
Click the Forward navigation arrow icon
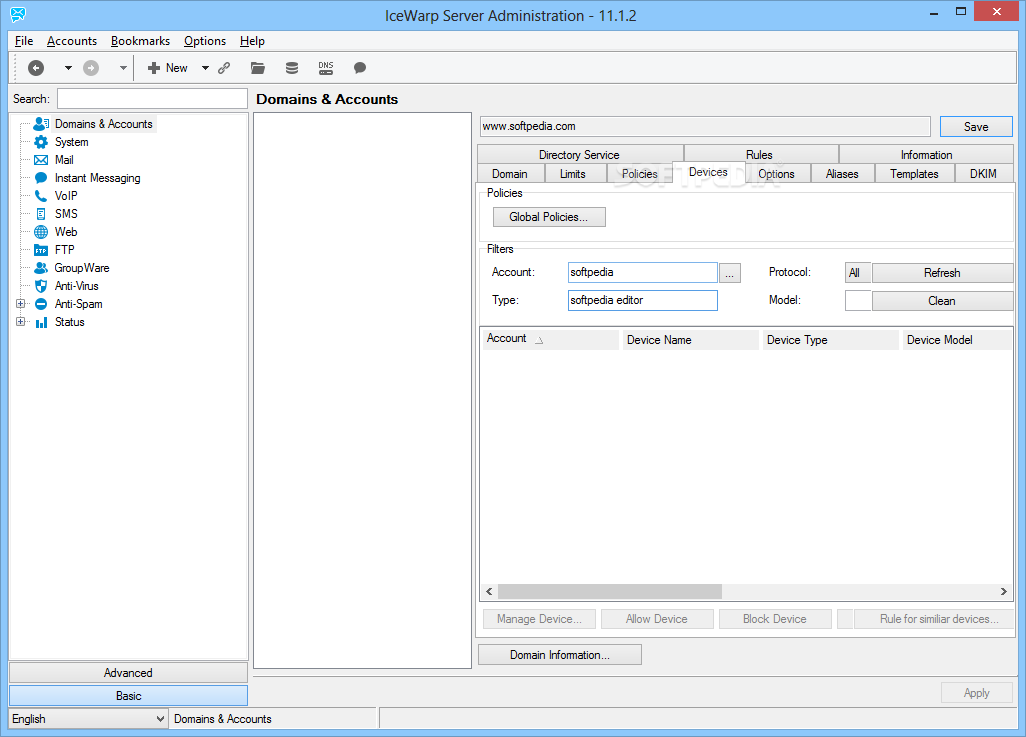click(x=91, y=67)
